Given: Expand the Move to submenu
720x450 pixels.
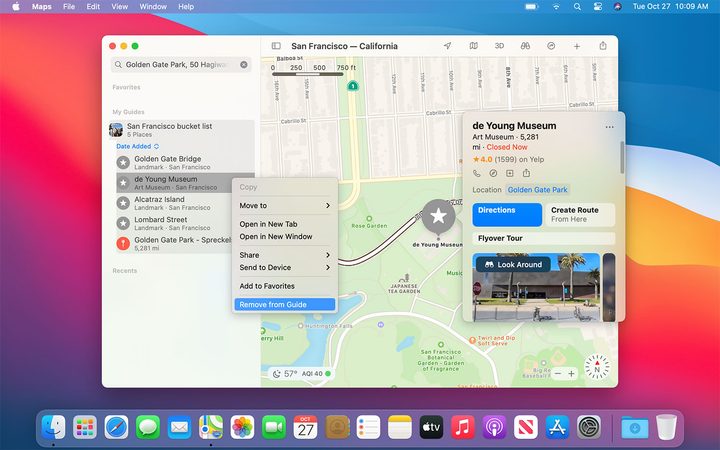Looking at the screenshot, I should point(285,206).
